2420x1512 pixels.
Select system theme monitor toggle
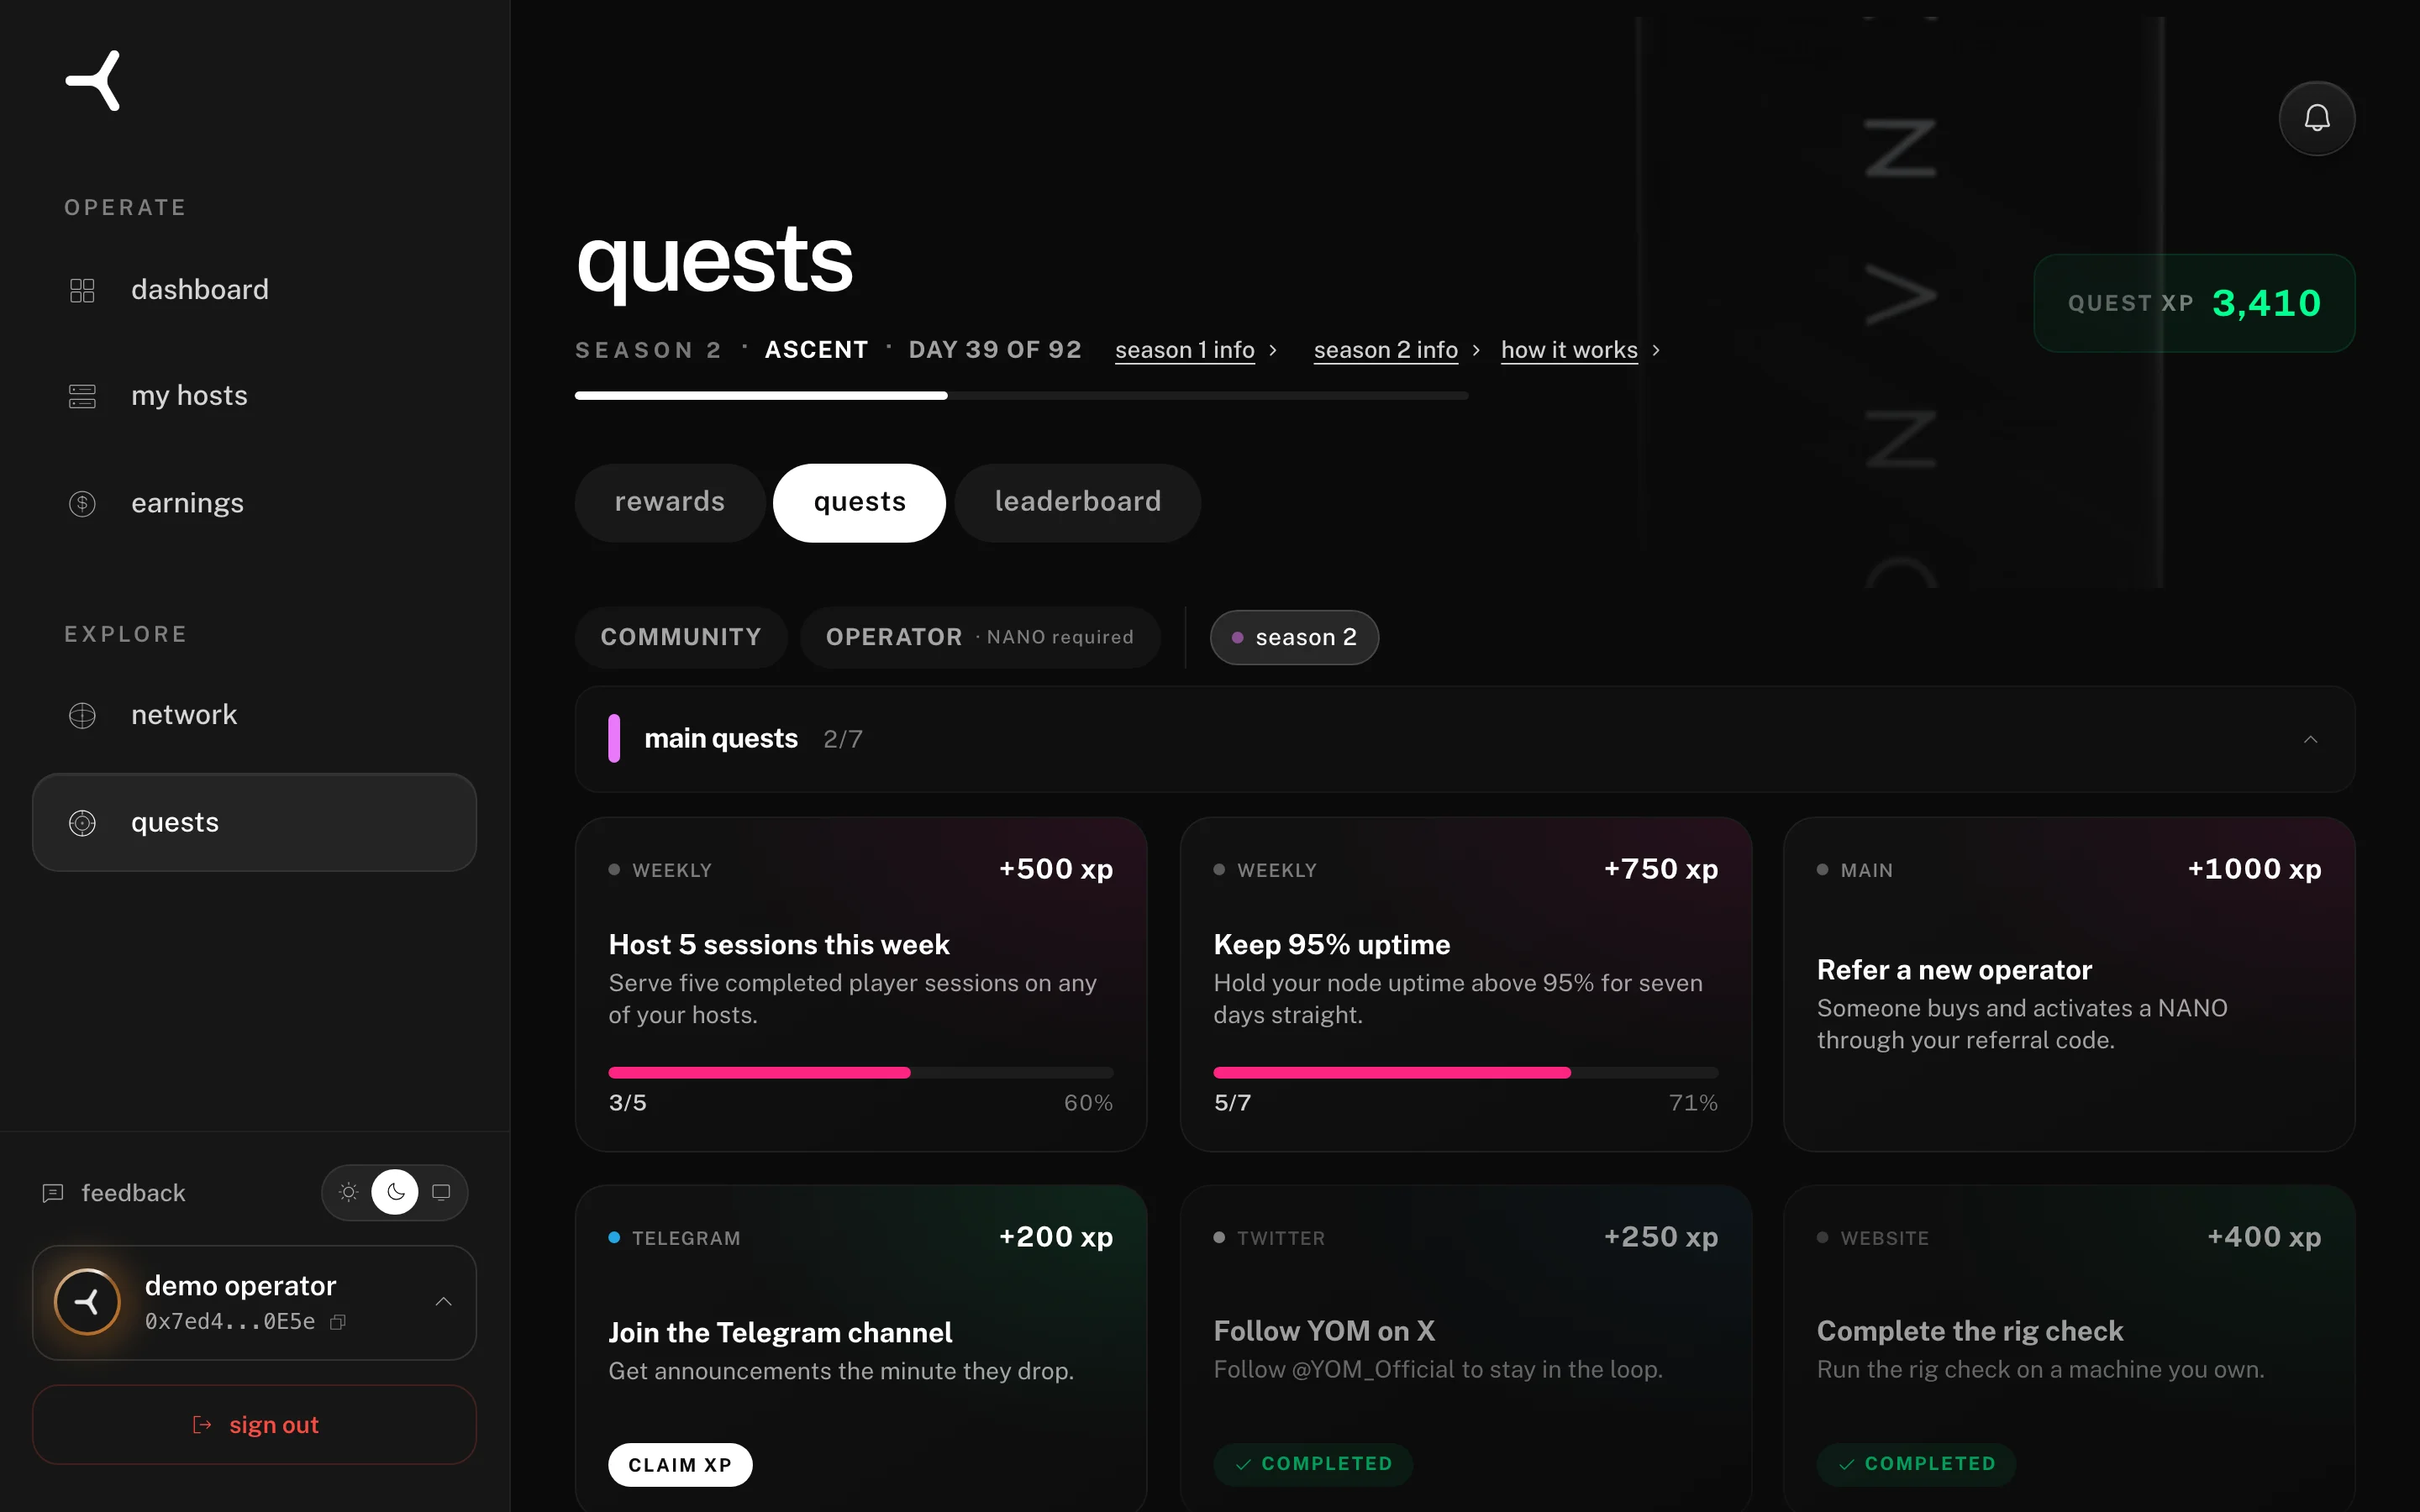click(441, 1192)
